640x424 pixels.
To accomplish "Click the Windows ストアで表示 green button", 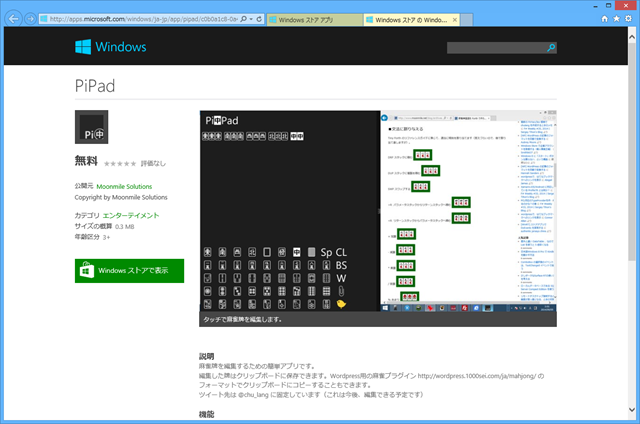I will (129, 271).
